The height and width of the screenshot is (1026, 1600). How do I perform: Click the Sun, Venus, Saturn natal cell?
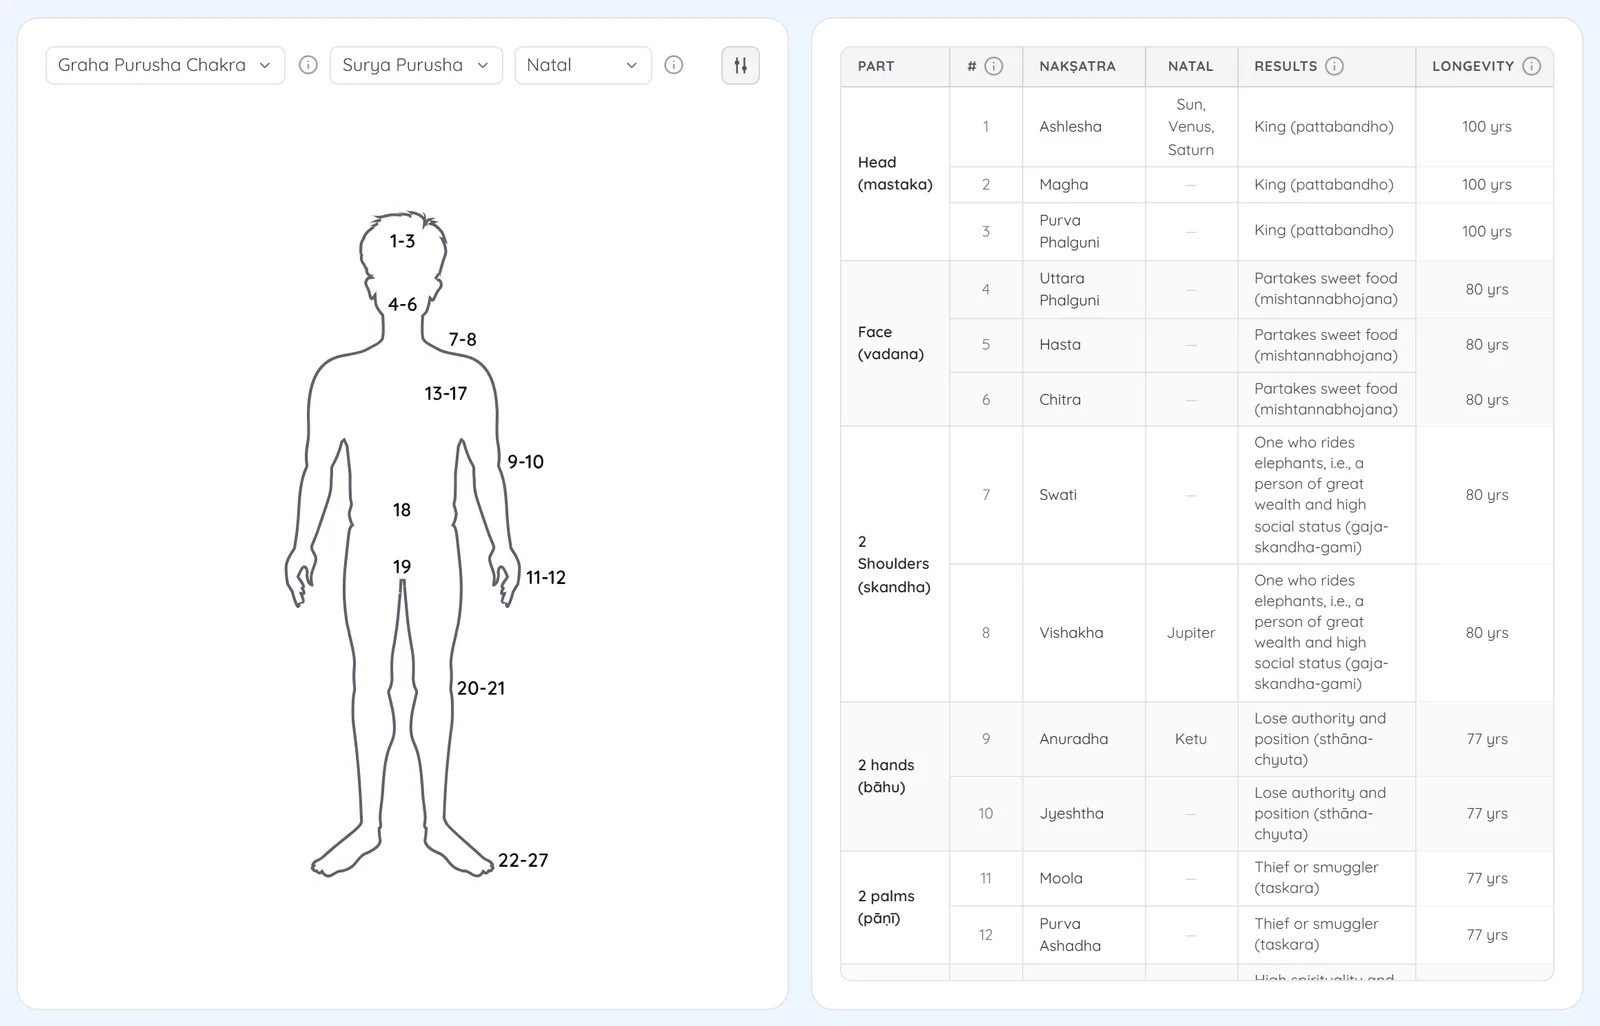click(1191, 127)
